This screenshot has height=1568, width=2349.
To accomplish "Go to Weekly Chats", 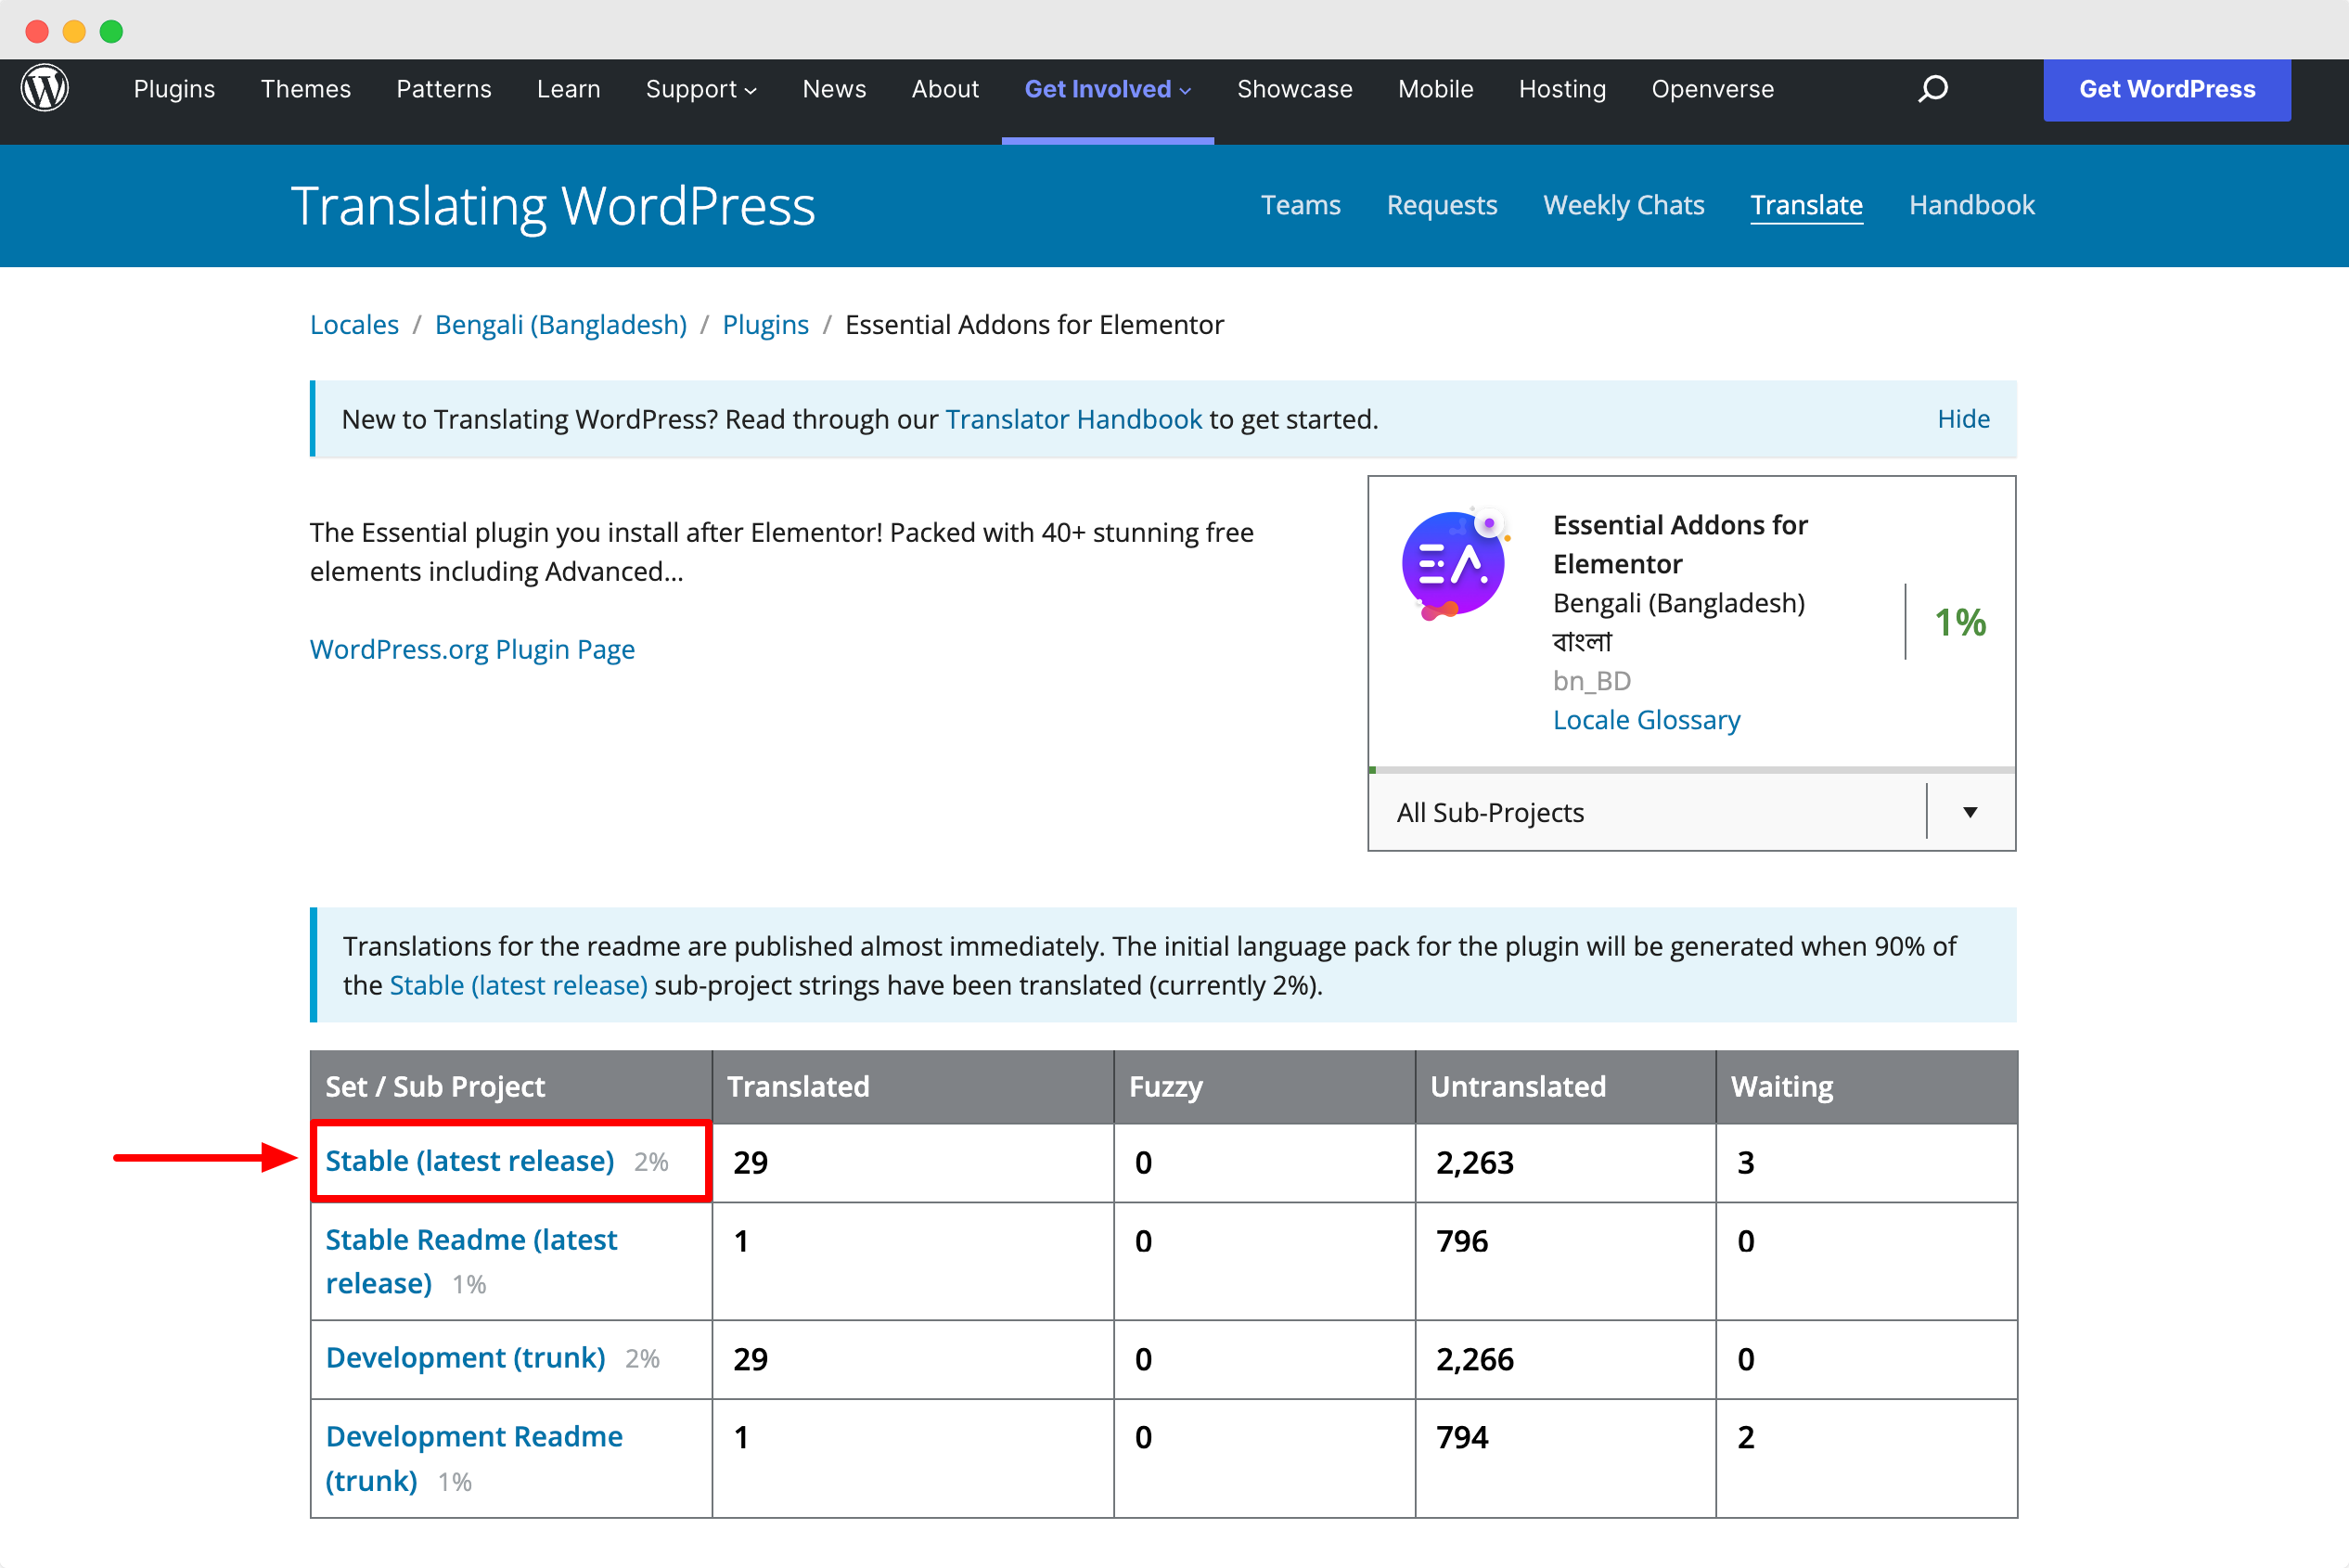I will point(1623,205).
